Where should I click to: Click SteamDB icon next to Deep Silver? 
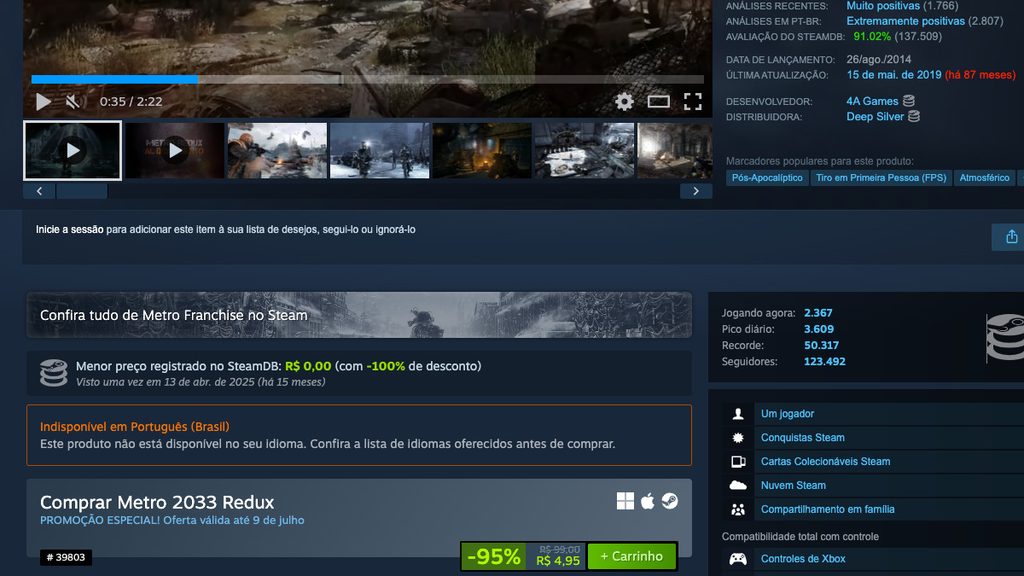click(914, 117)
